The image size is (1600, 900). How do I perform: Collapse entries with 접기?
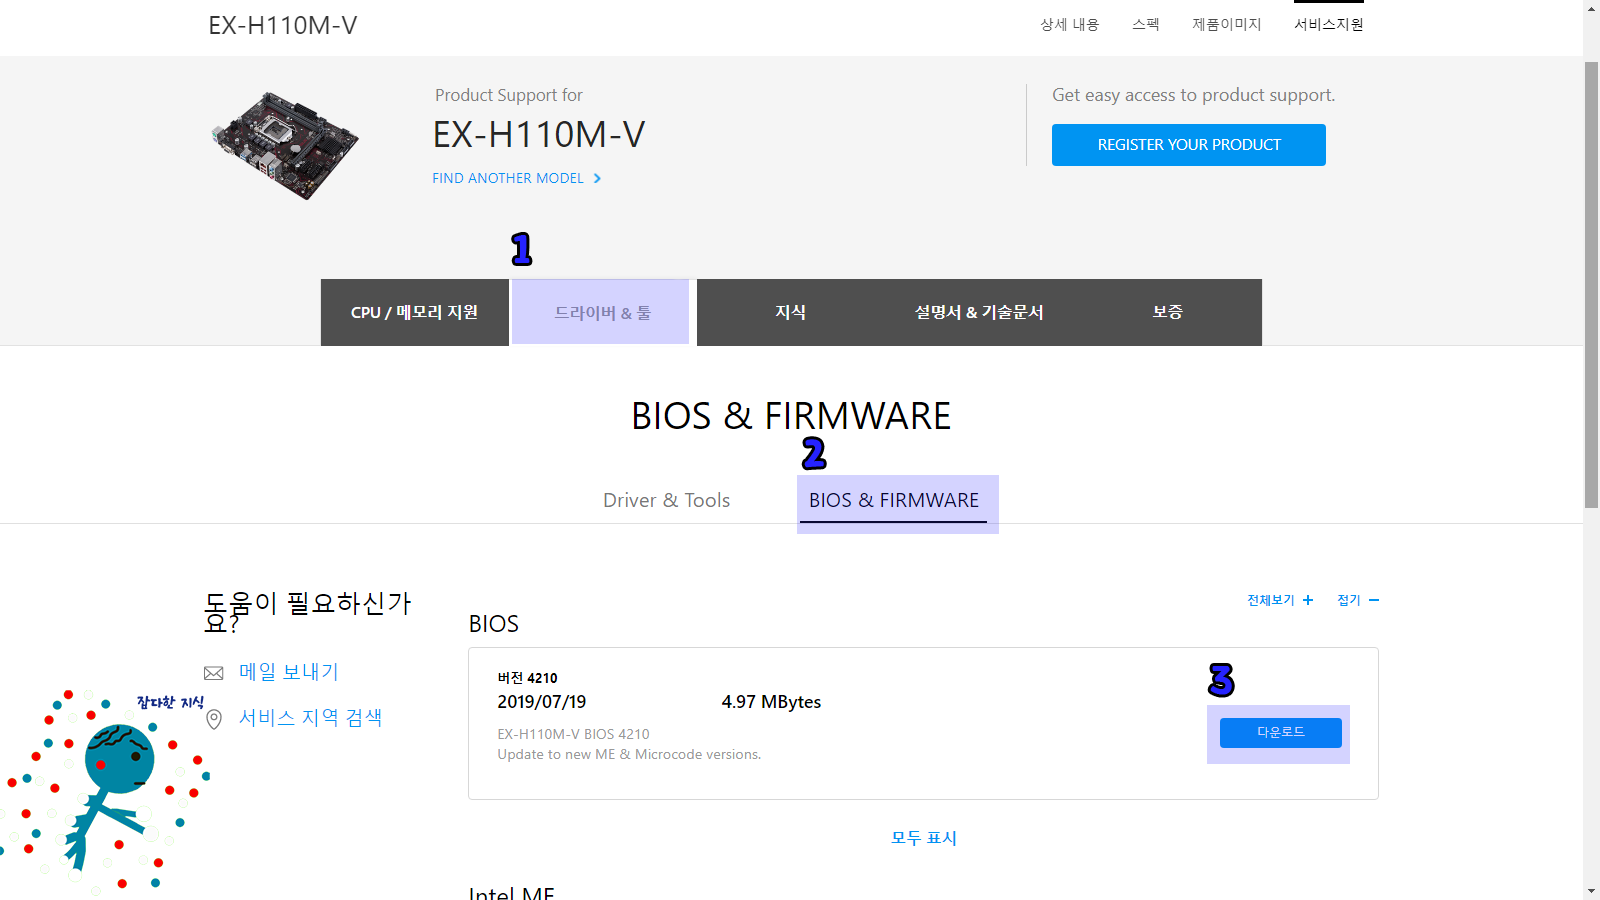coord(1349,600)
